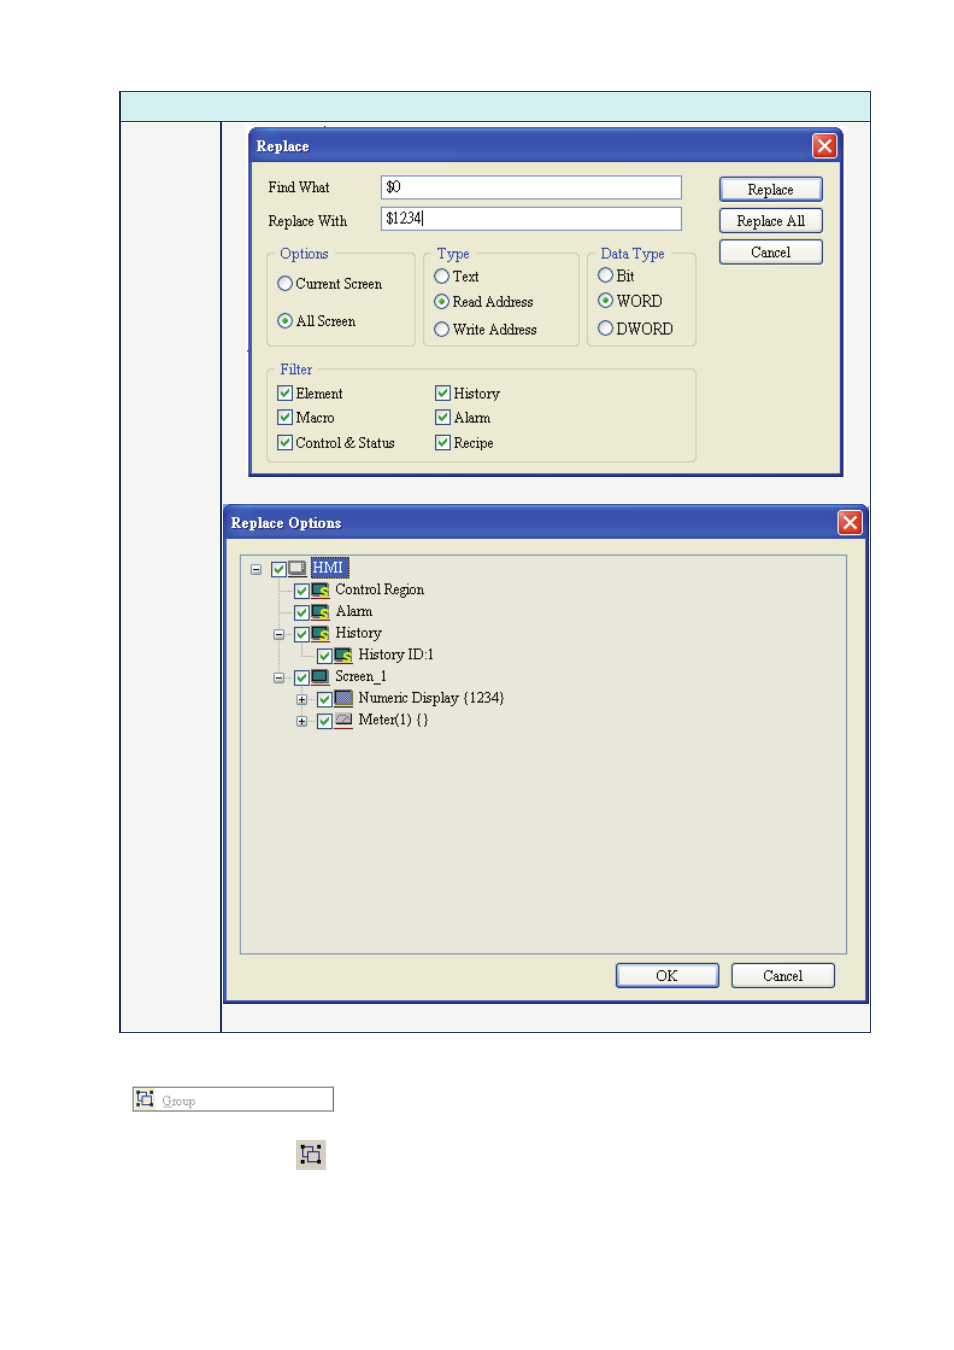Select the History tree item label

click(x=359, y=633)
